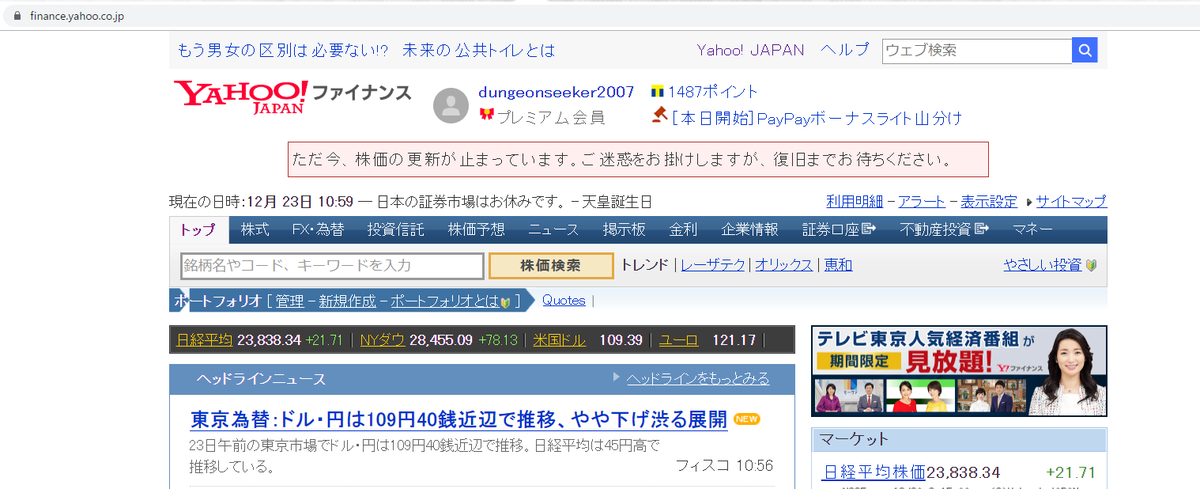This screenshot has height=489, width=1200.
Task: Select the 企業情報 tab
Action: tap(750, 229)
